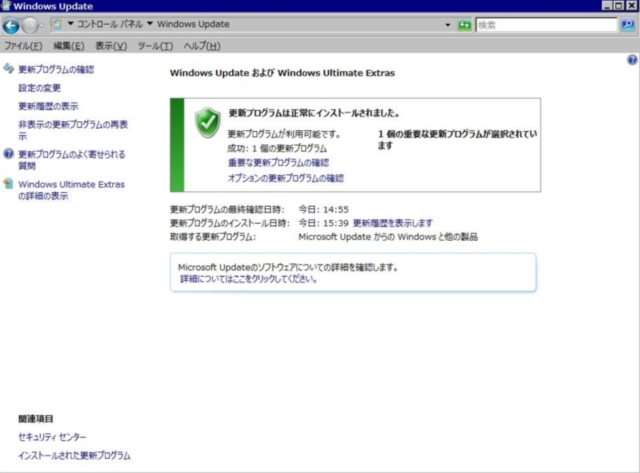Click Windows Ultimate Extras の詳細の表示 link
Image resolution: width=640 pixels, height=473 pixels.
pos(71,190)
